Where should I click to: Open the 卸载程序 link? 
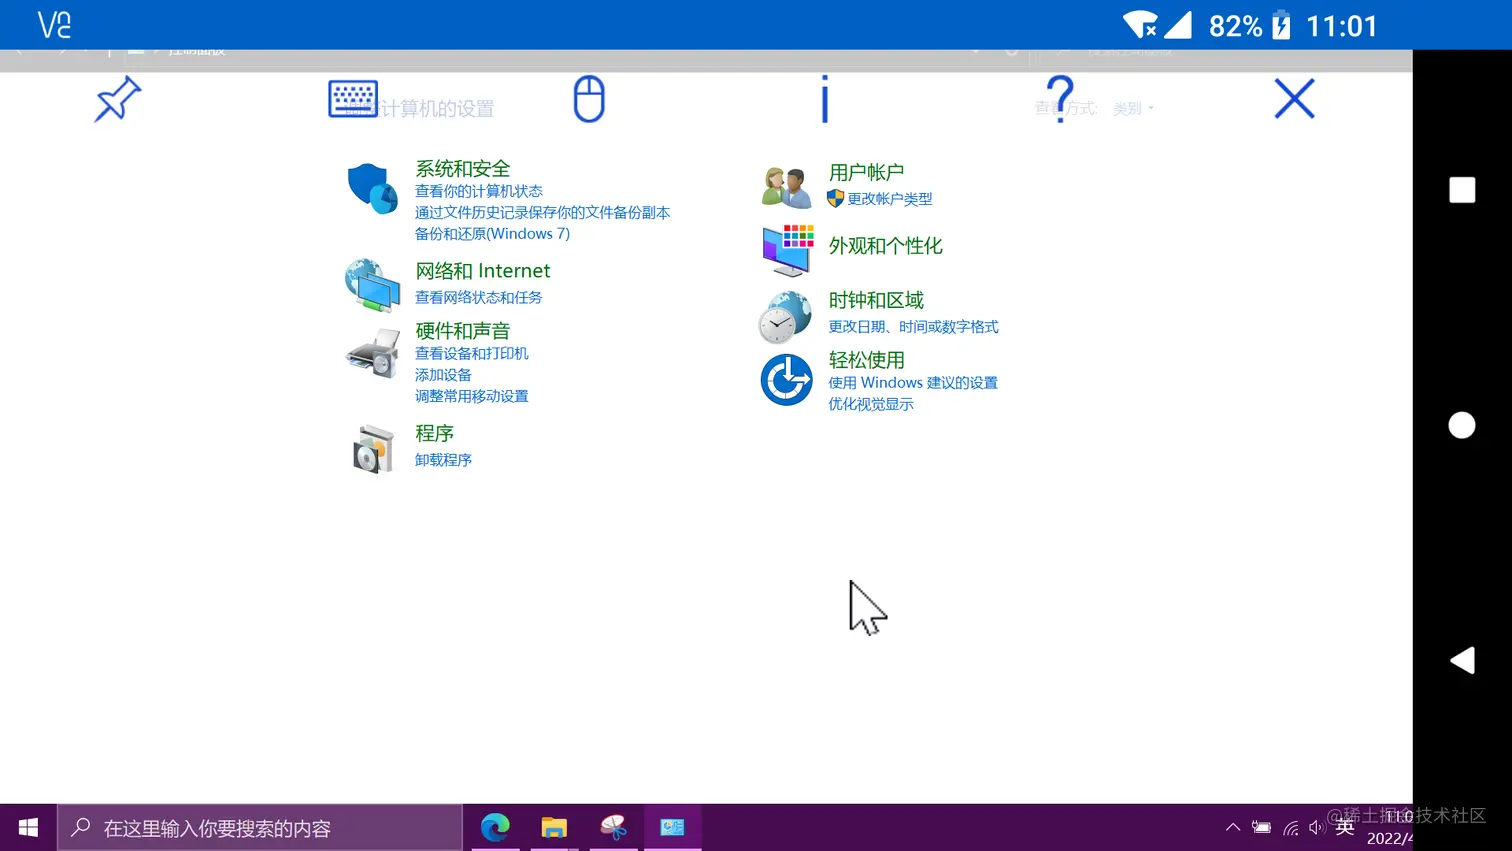click(x=443, y=459)
